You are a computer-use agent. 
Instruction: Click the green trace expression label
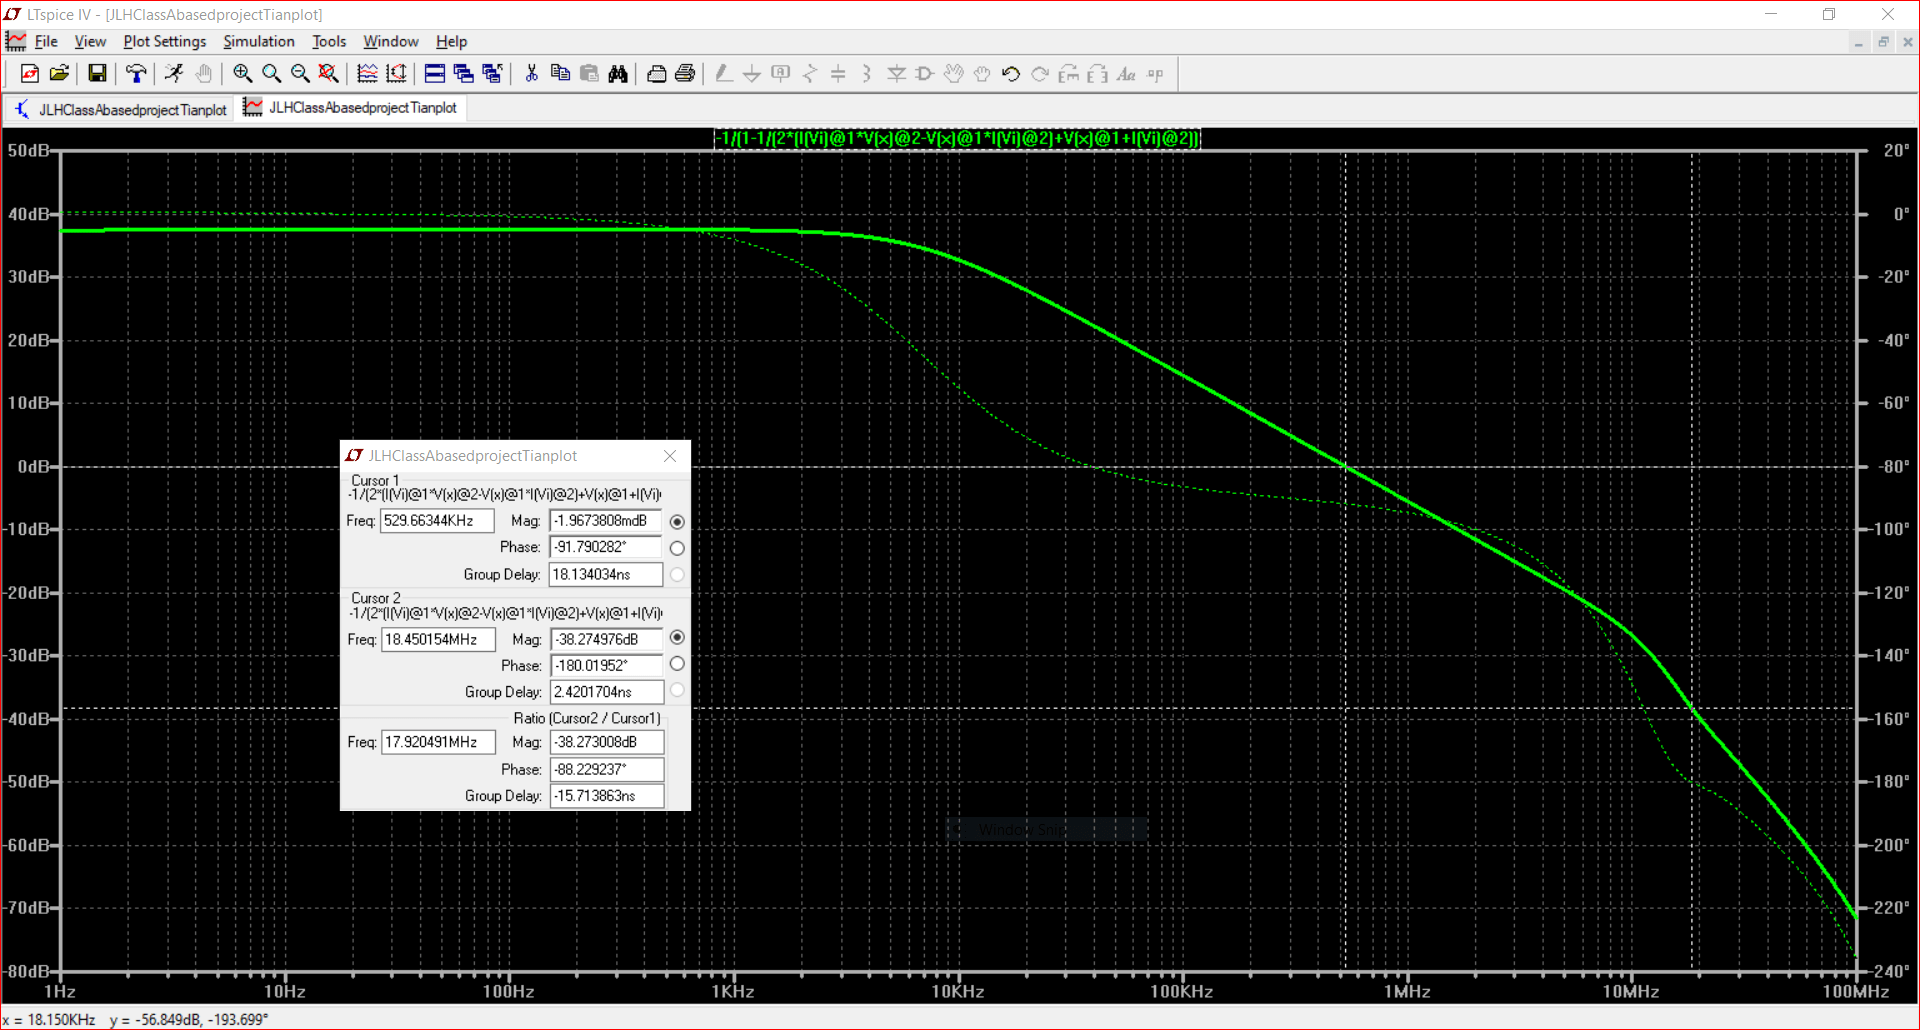coord(957,138)
